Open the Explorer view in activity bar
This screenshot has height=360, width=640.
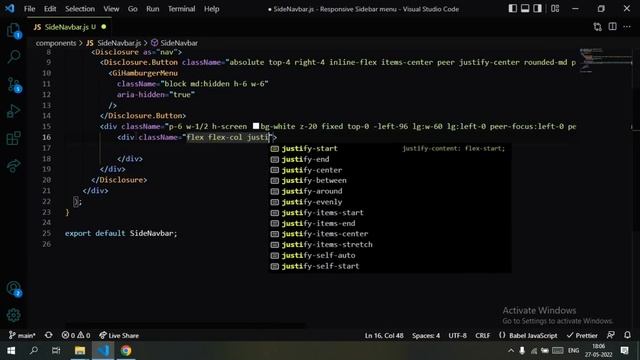click(x=13, y=30)
